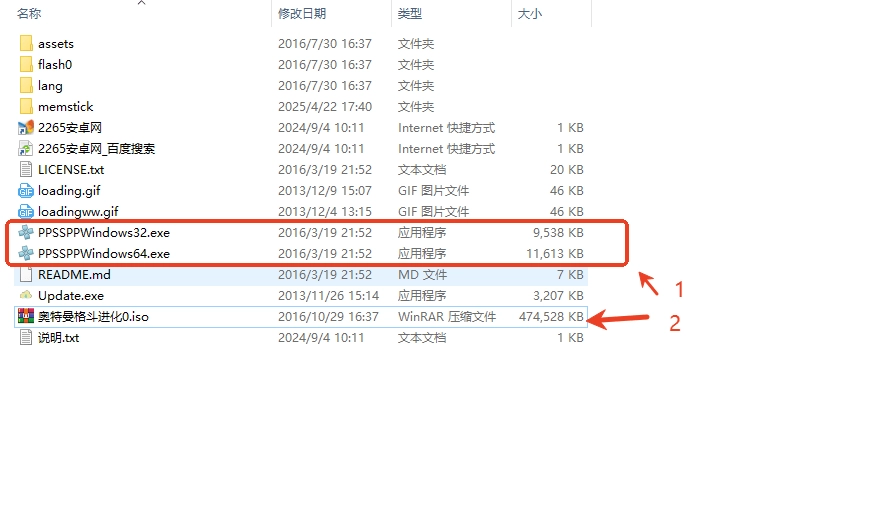Click the WinRAR icon of the .iso file

pos(26,317)
